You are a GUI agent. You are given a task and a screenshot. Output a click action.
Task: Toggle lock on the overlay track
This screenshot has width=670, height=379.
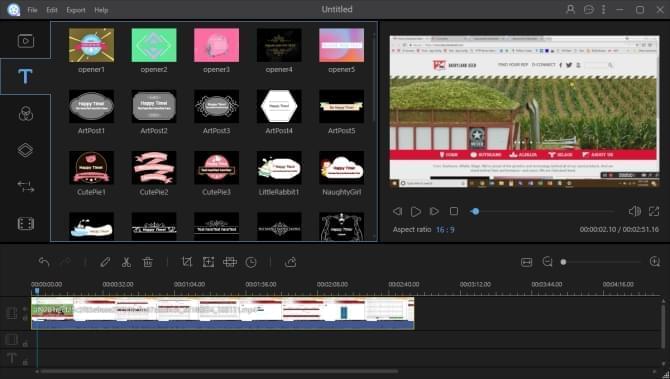25,344
